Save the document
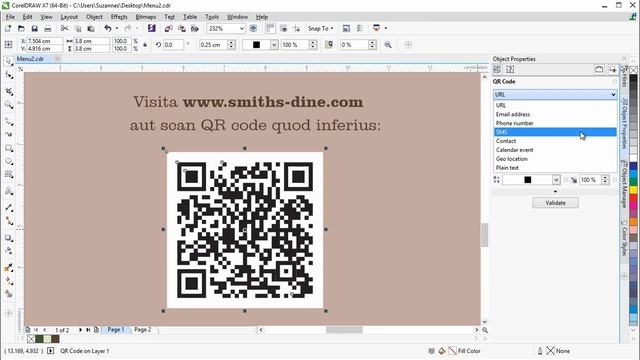Screen dimensions: 640x360 tap(34, 29)
